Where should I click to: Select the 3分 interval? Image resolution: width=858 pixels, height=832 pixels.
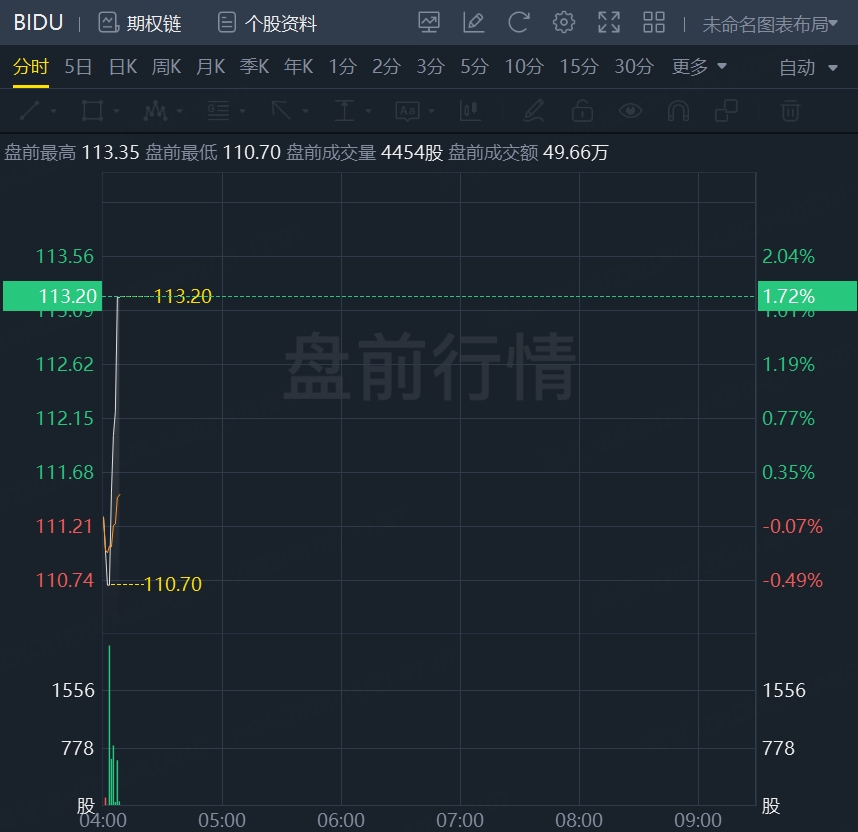click(x=430, y=67)
